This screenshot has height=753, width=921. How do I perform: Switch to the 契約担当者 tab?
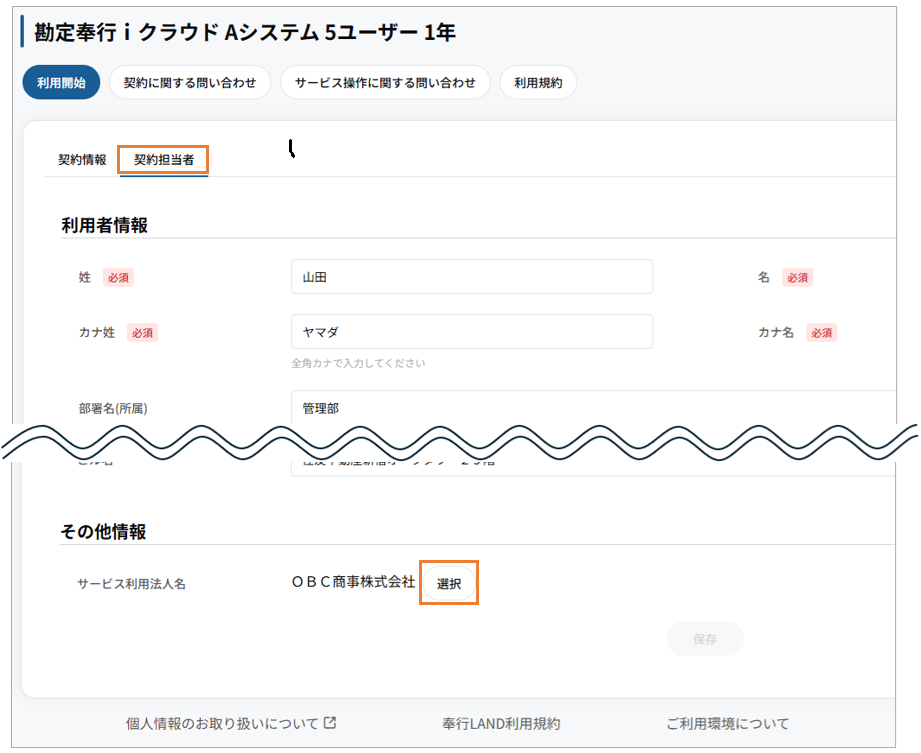[x=164, y=160]
